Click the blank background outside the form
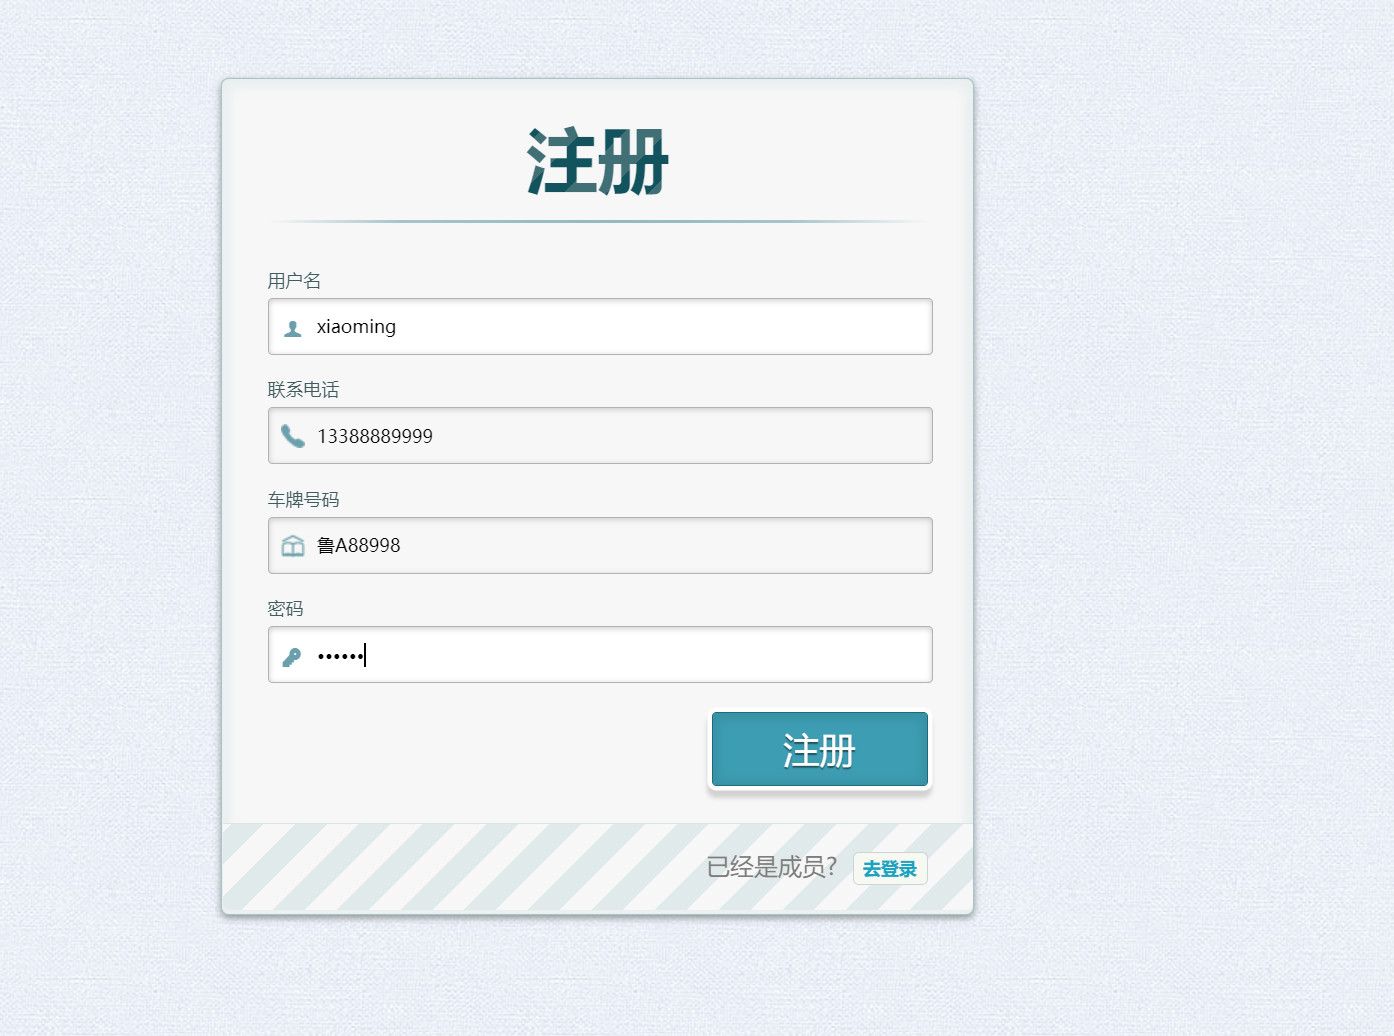Image resolution: width=1394 pixels, height=1036 pixels. [x=1180, y=500]
